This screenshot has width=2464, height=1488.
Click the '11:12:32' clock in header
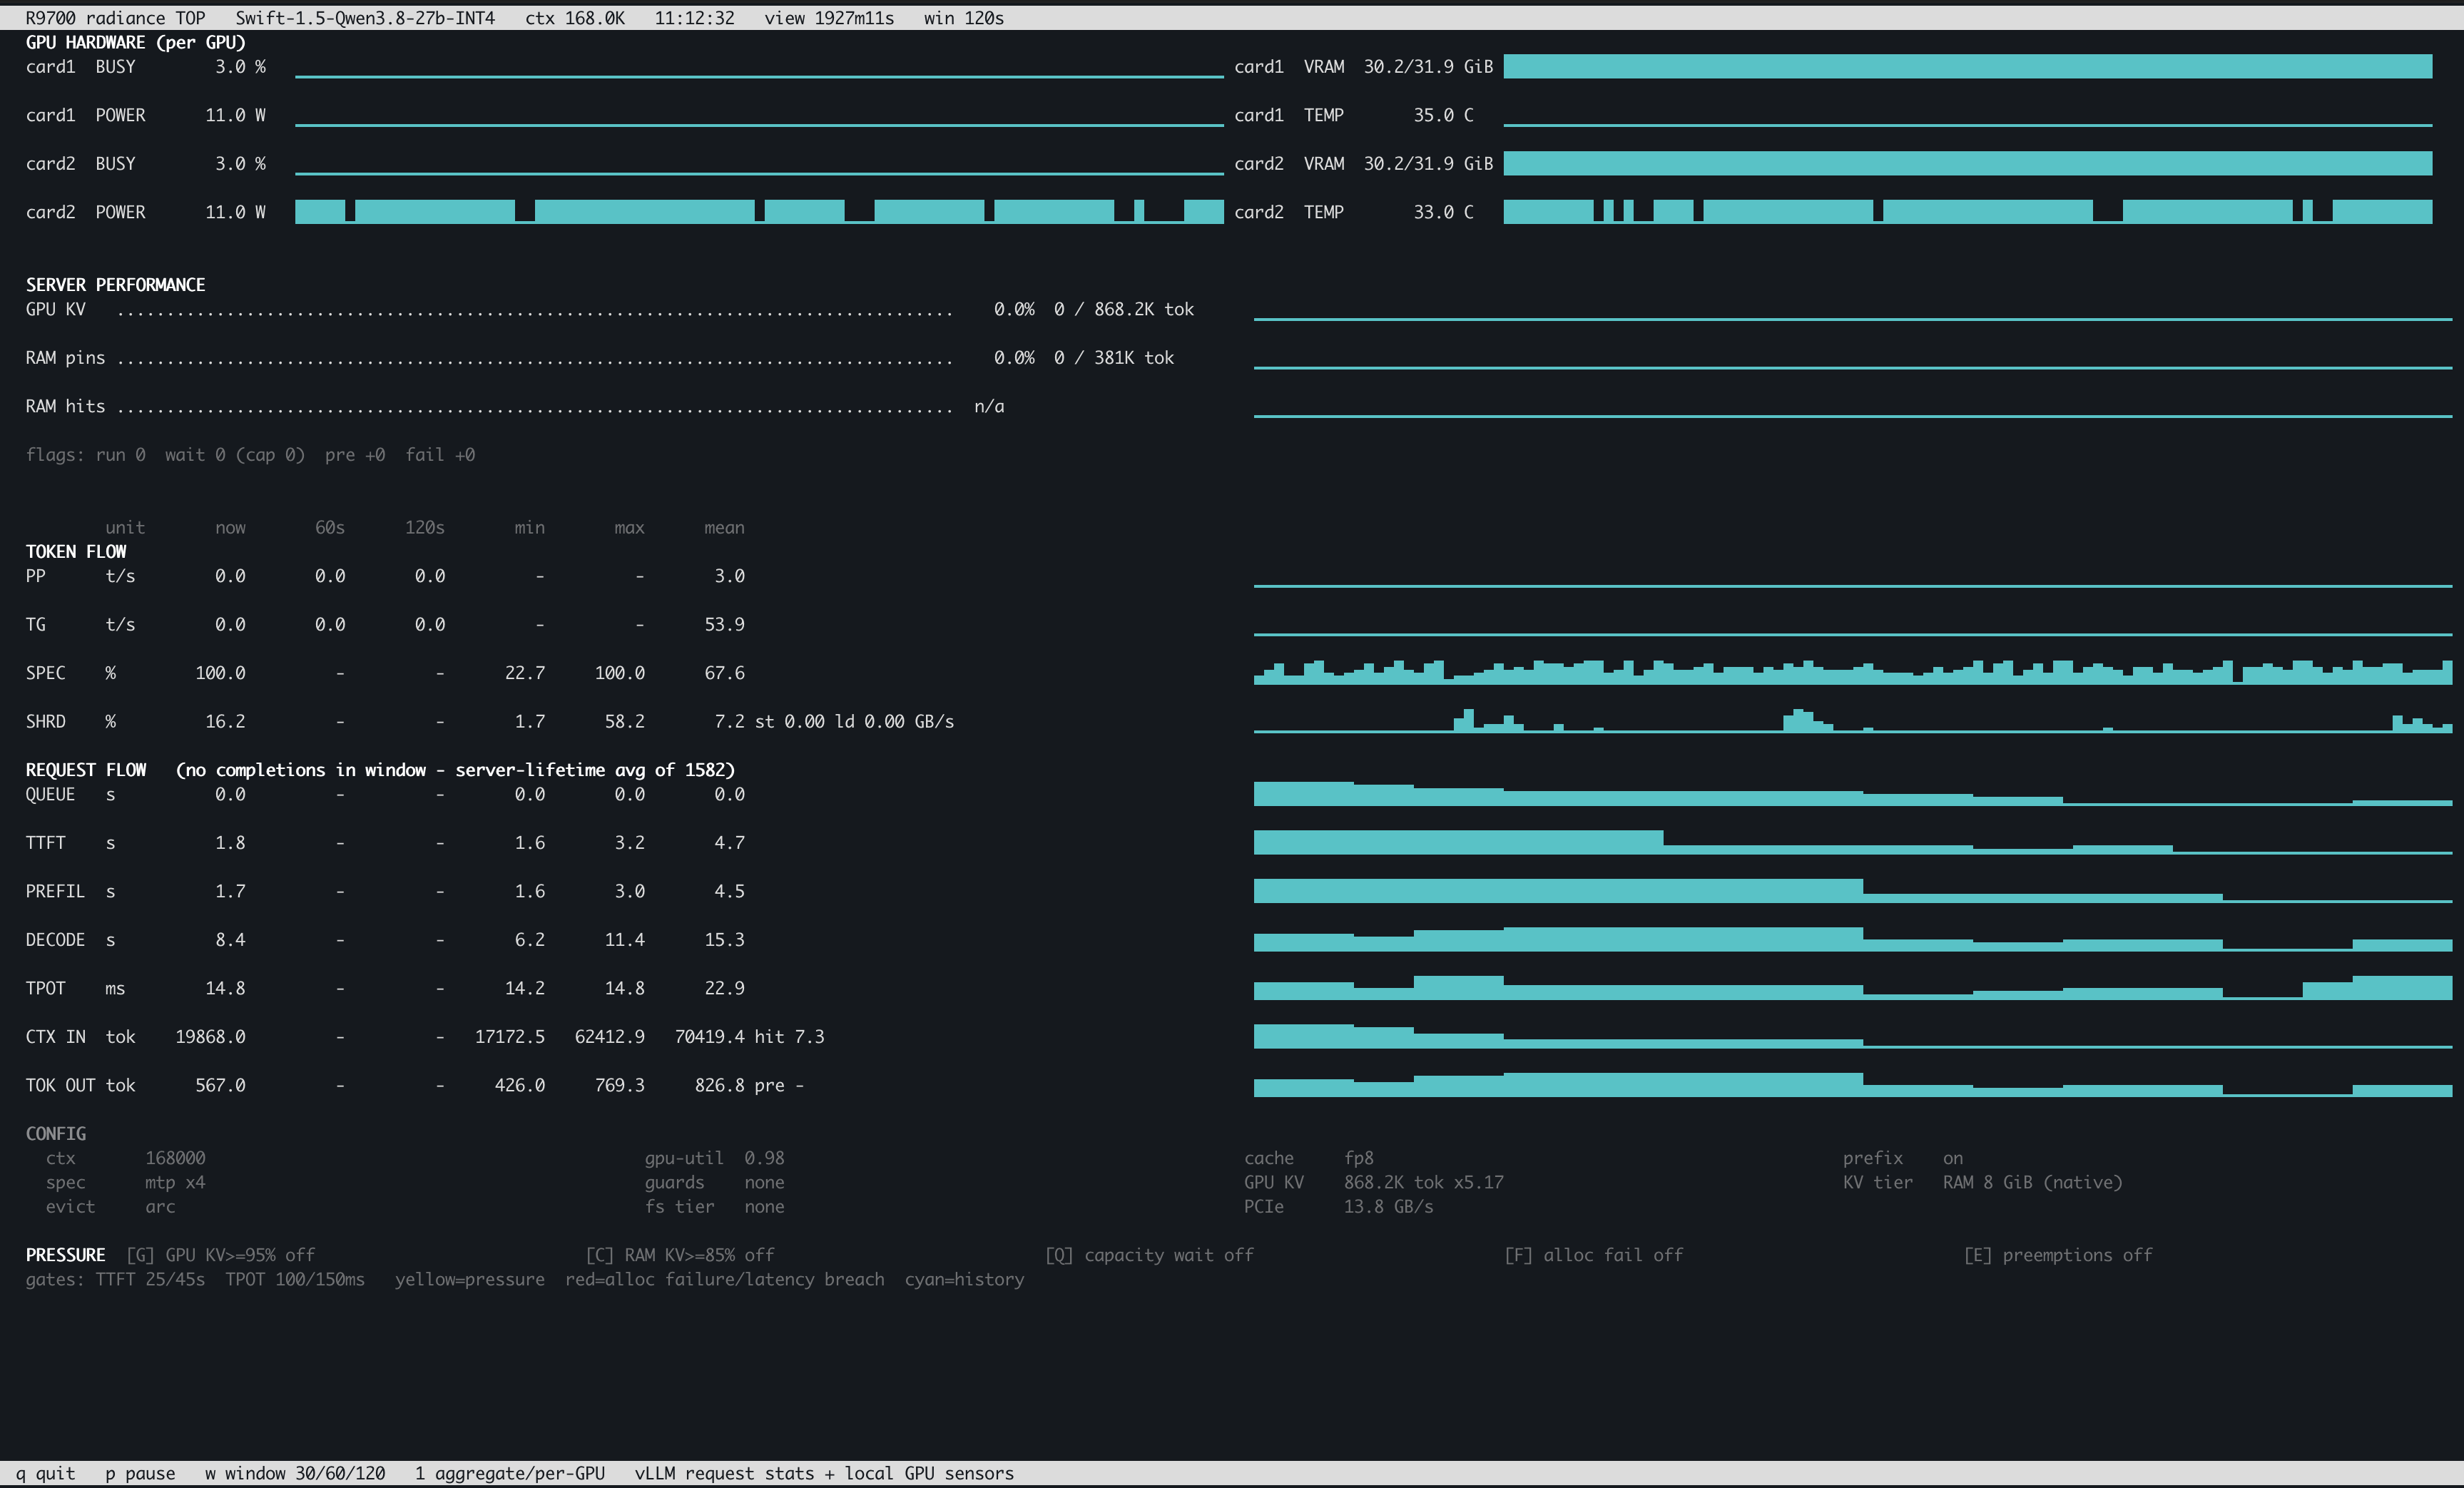694,18
